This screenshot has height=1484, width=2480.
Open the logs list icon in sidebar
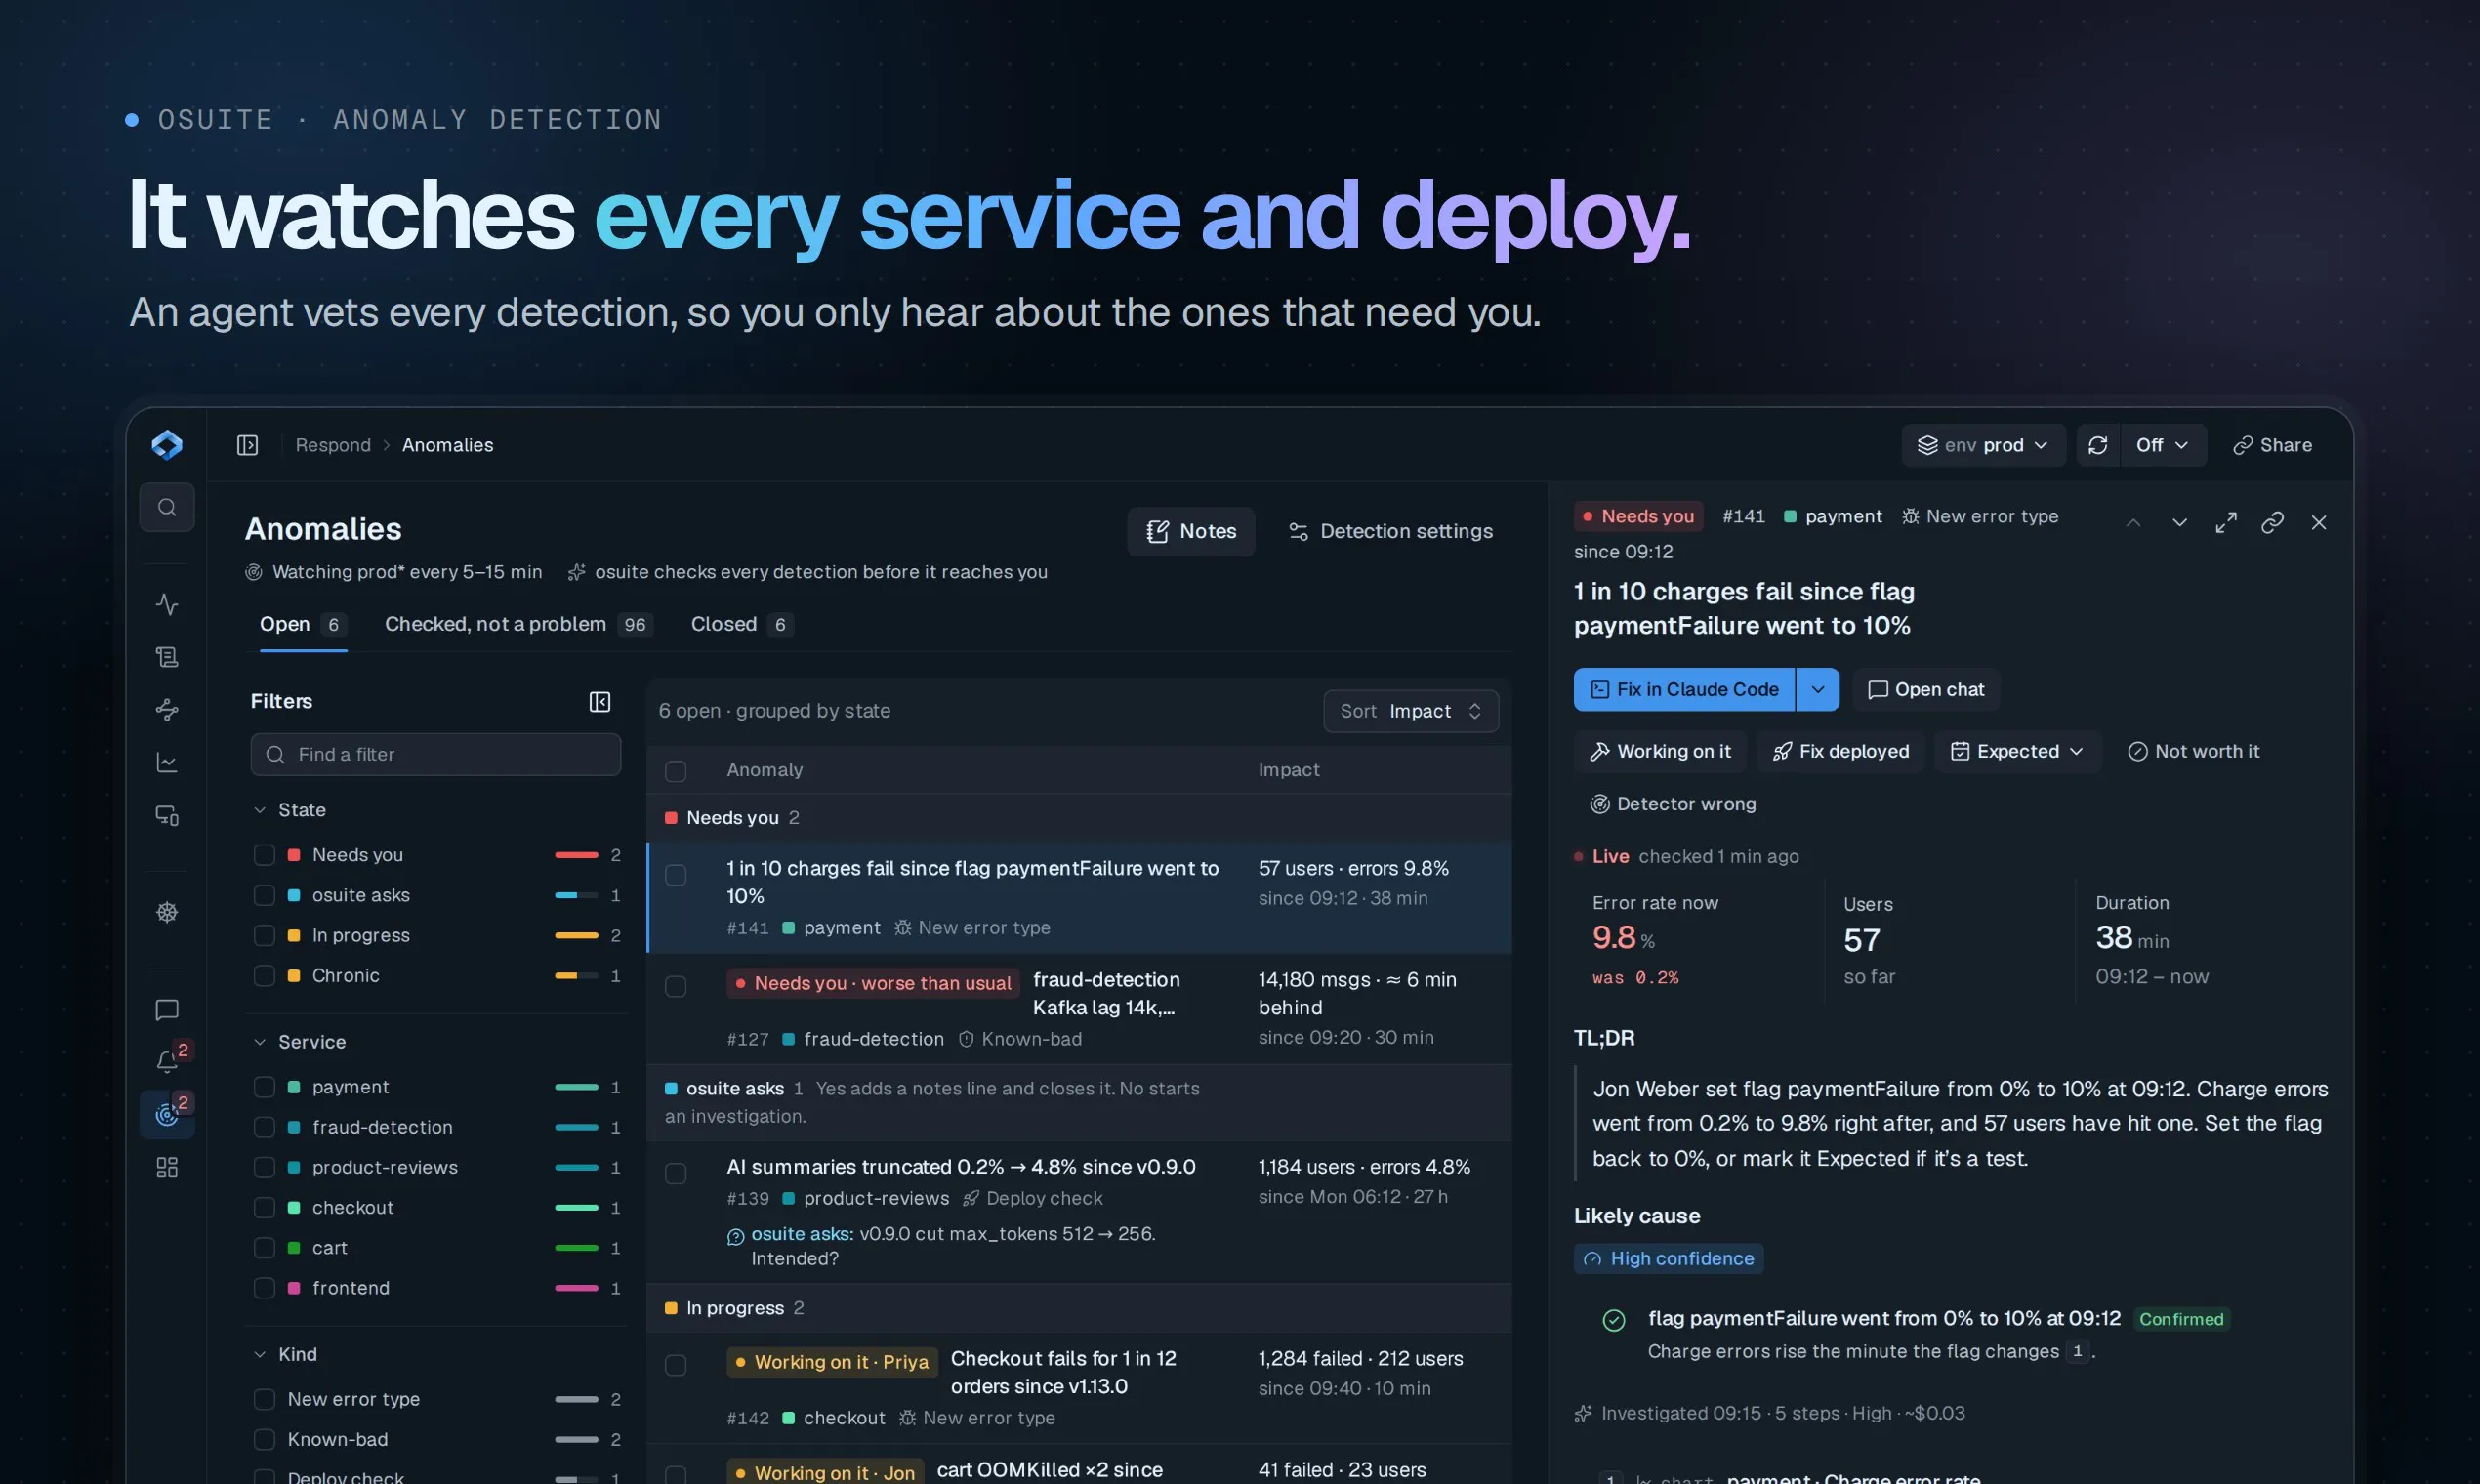pos(167,657)
